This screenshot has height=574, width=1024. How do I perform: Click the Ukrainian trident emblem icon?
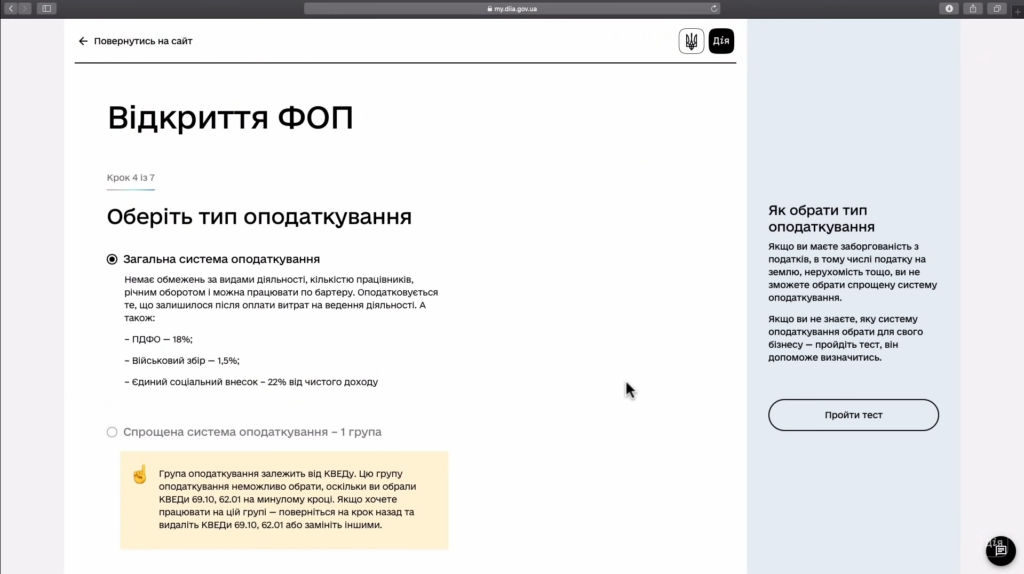[x=691, y=41]
